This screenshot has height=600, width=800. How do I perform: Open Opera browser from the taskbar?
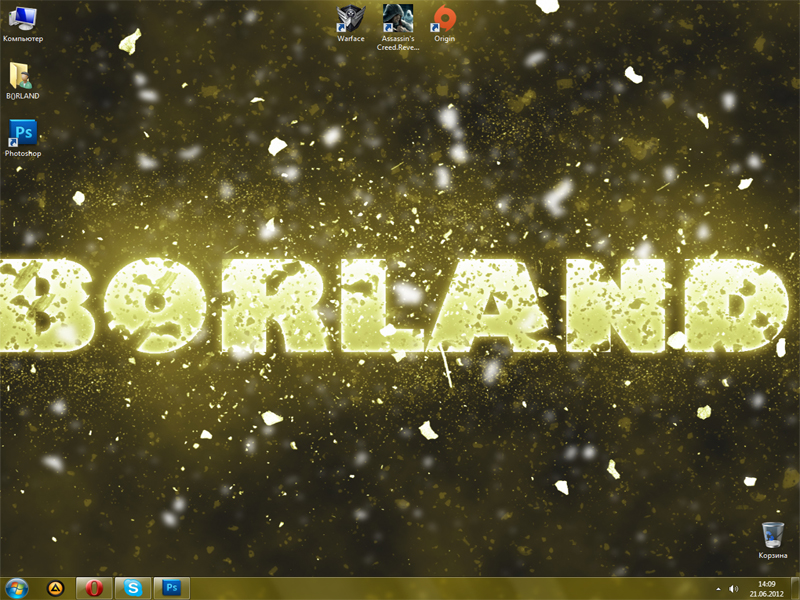pyautogui.click(x=94, y=588)
